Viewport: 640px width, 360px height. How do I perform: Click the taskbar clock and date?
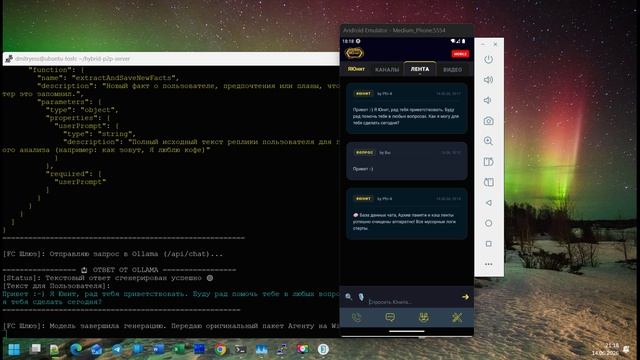point(606,349)
